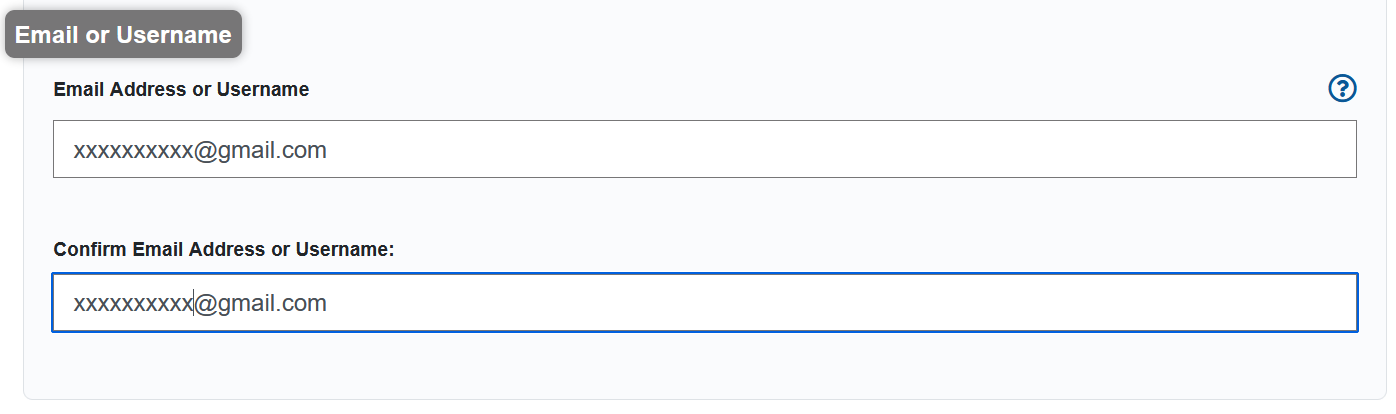The height and width of the screenshot is (414, 1396).
Task: Click the "xxxxxxxxxx" text in first email field
Action: [x=132, y=151]
